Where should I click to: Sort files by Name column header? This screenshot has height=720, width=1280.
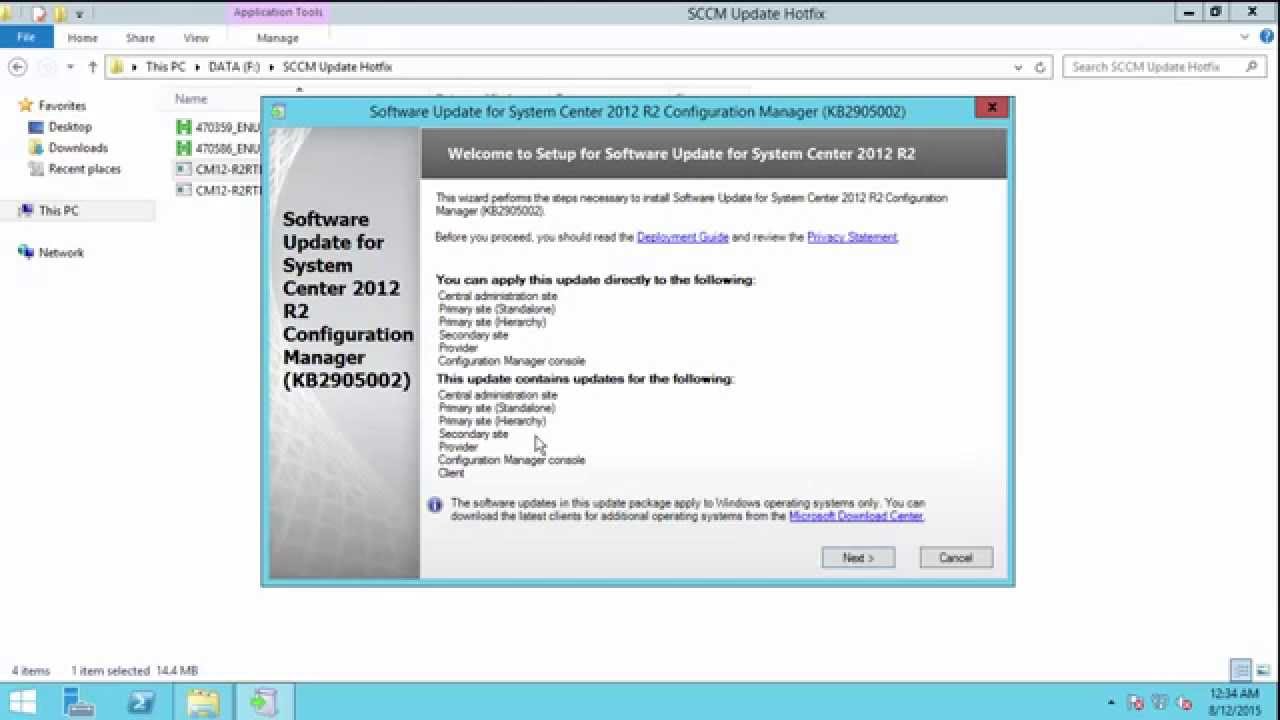pyautogui.click(x=191, y=99)
